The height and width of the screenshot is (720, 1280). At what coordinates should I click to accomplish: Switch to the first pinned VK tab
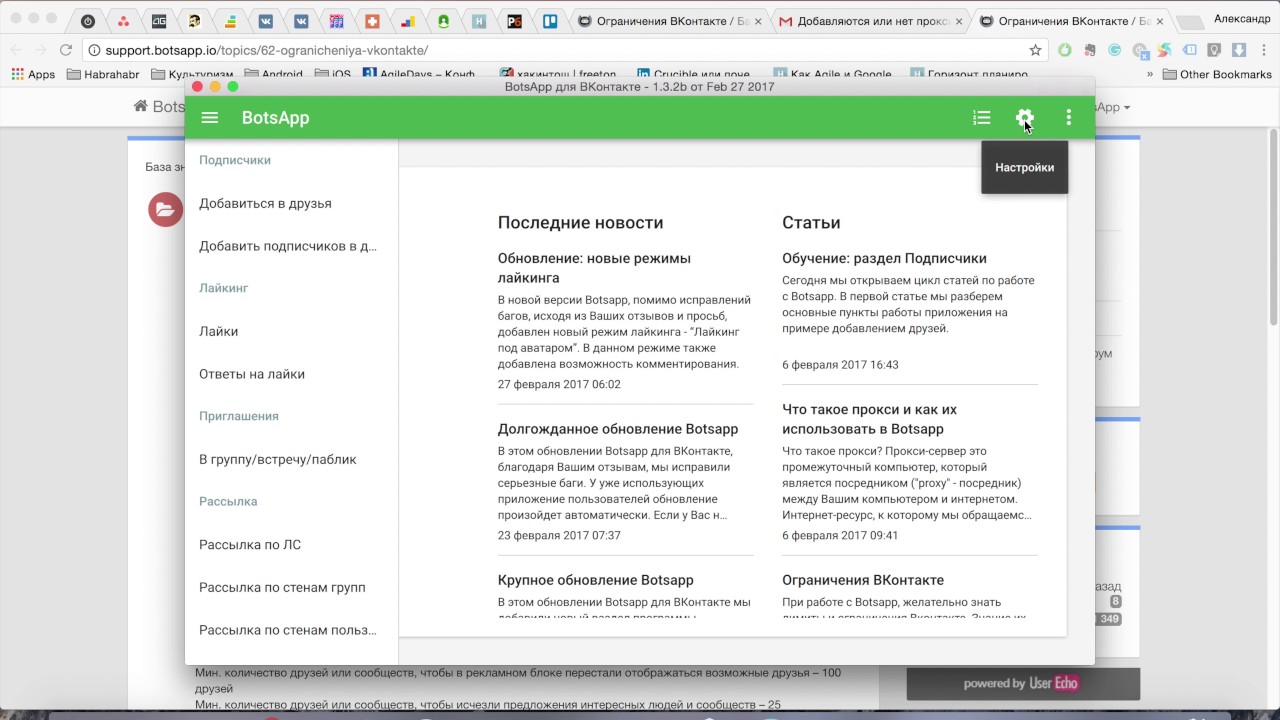coord(265,20)
